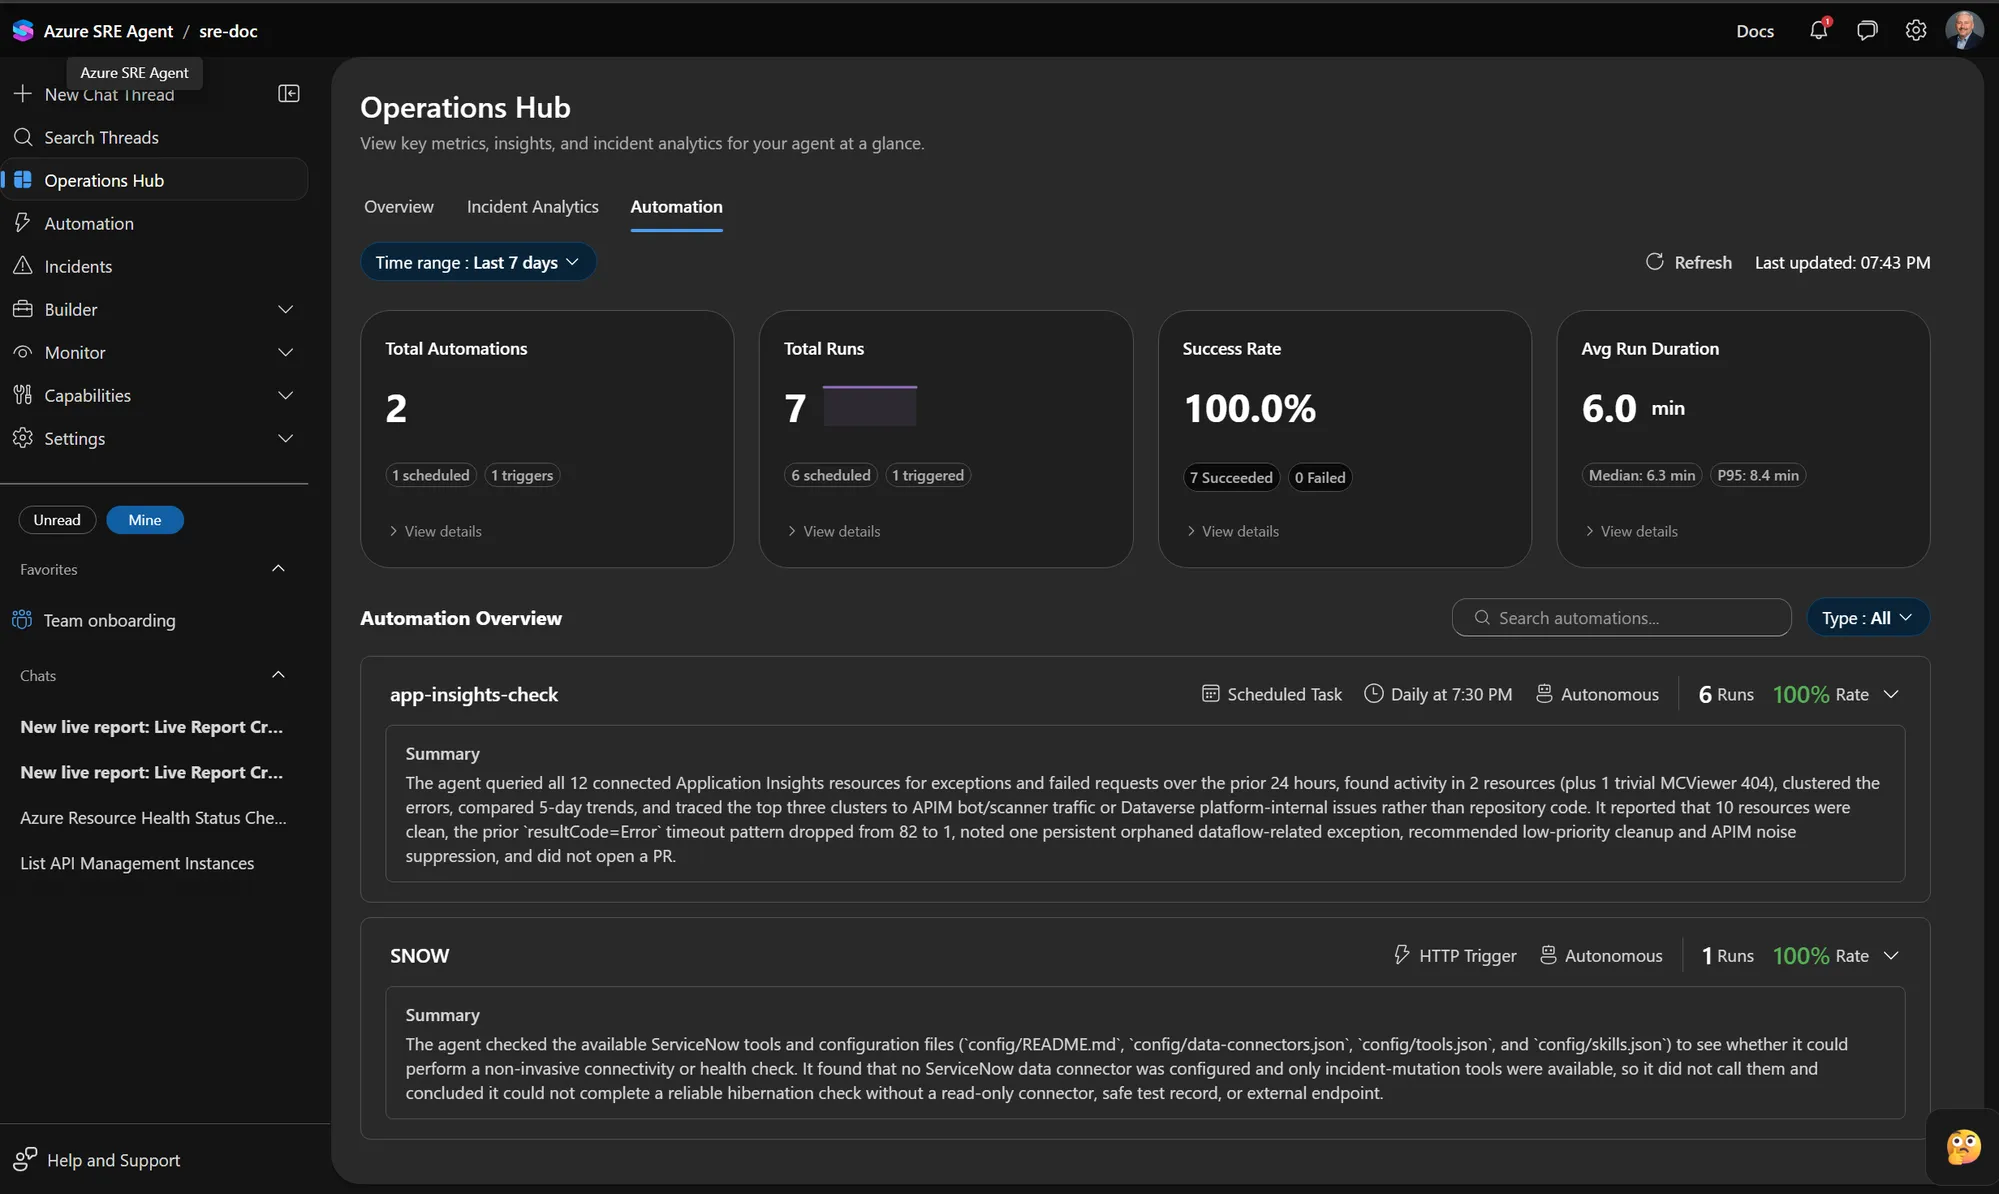Click the Refresh button
Viewport: 1999px width, 1194px height.
tap(1689, 262)
